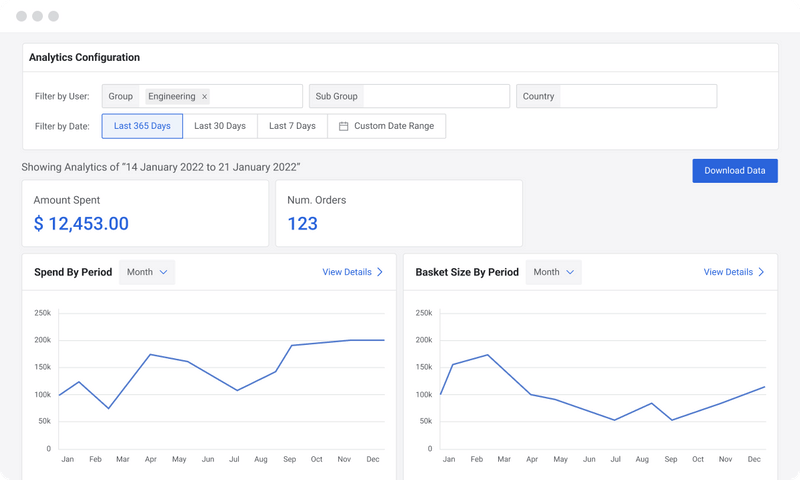The image size is (800, 480).
Task: Open the Month dropdown for Spend By Period
Action: pyautogui.click(x=147, y=272)
